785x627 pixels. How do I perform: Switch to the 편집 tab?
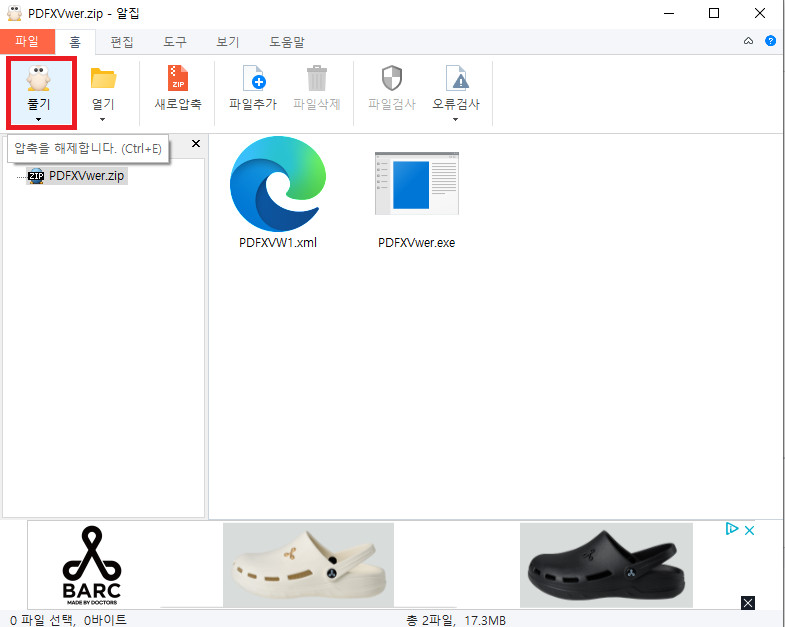click(122, 42)
